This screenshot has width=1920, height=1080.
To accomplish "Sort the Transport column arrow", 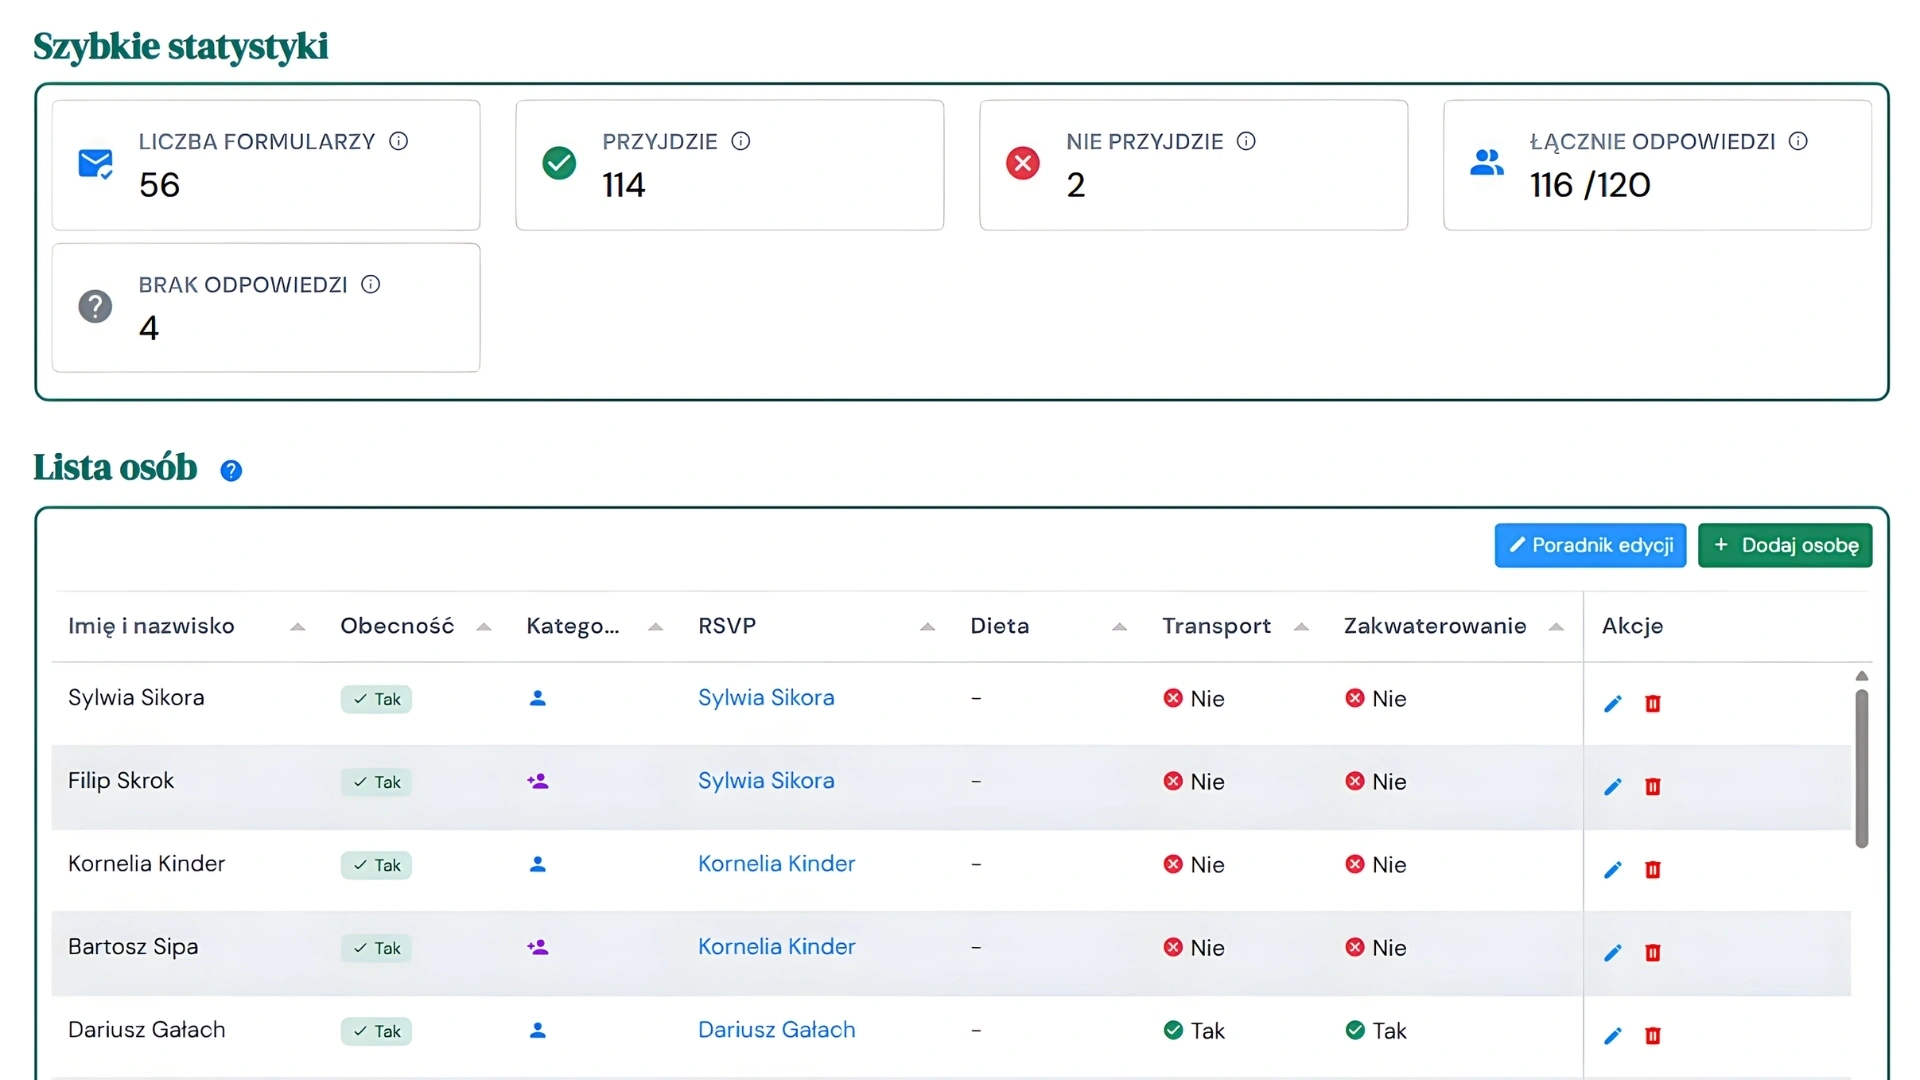I will click(1301, 627).
